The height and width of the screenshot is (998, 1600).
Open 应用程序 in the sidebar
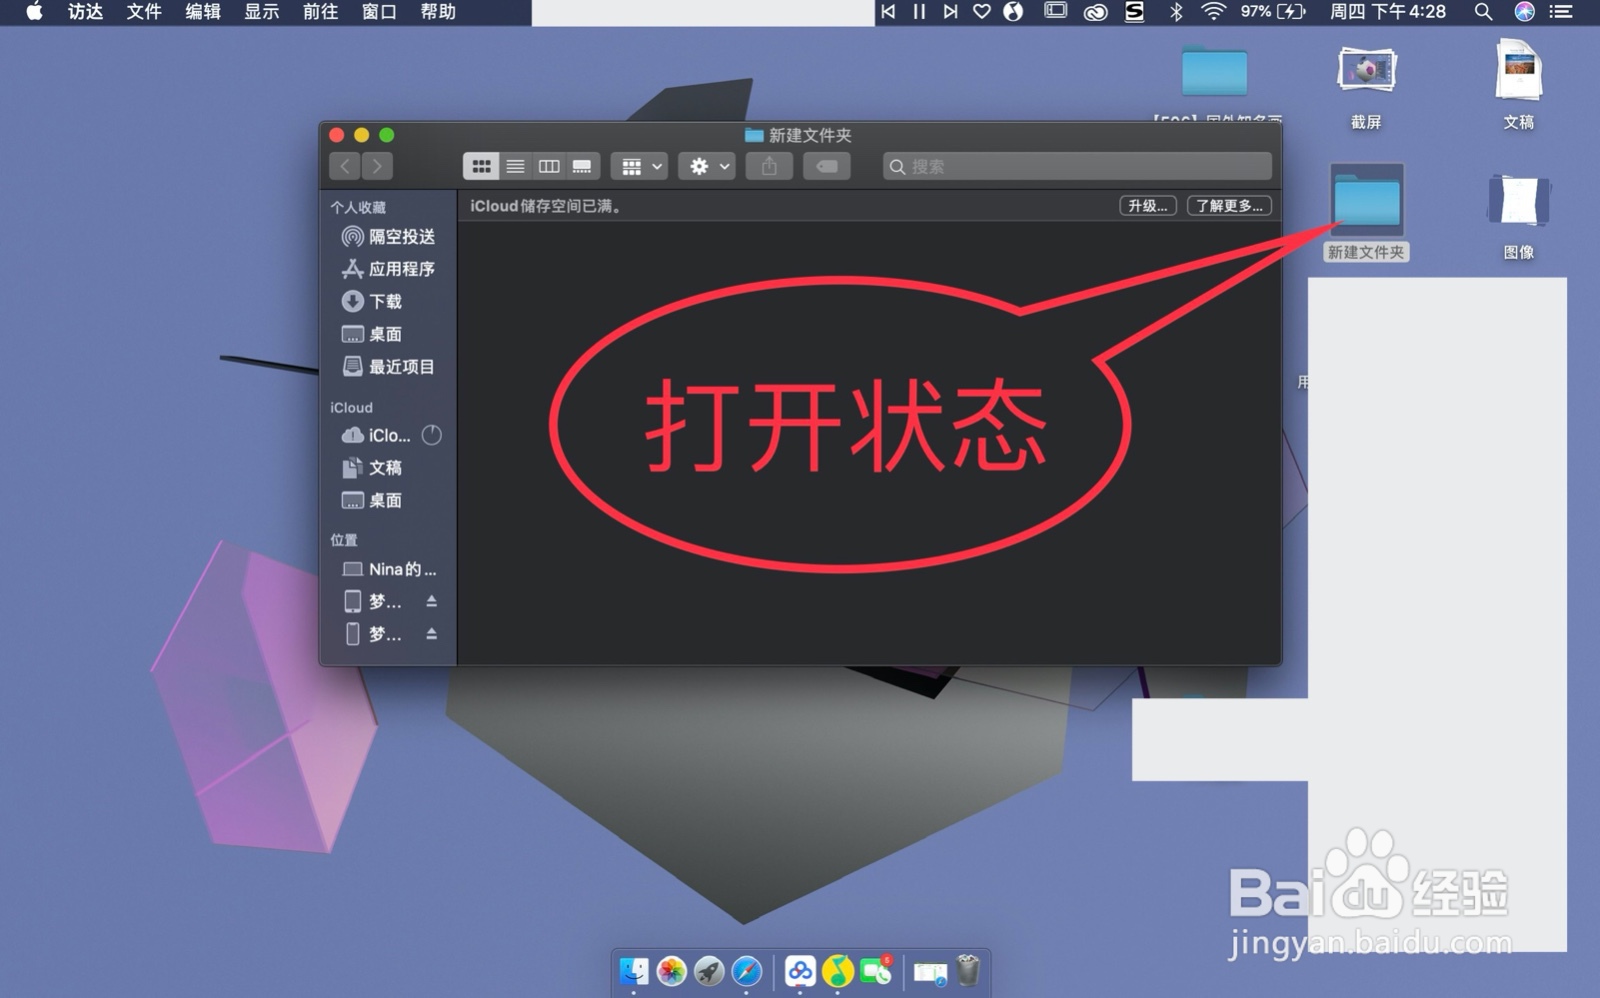pos(394,269)
